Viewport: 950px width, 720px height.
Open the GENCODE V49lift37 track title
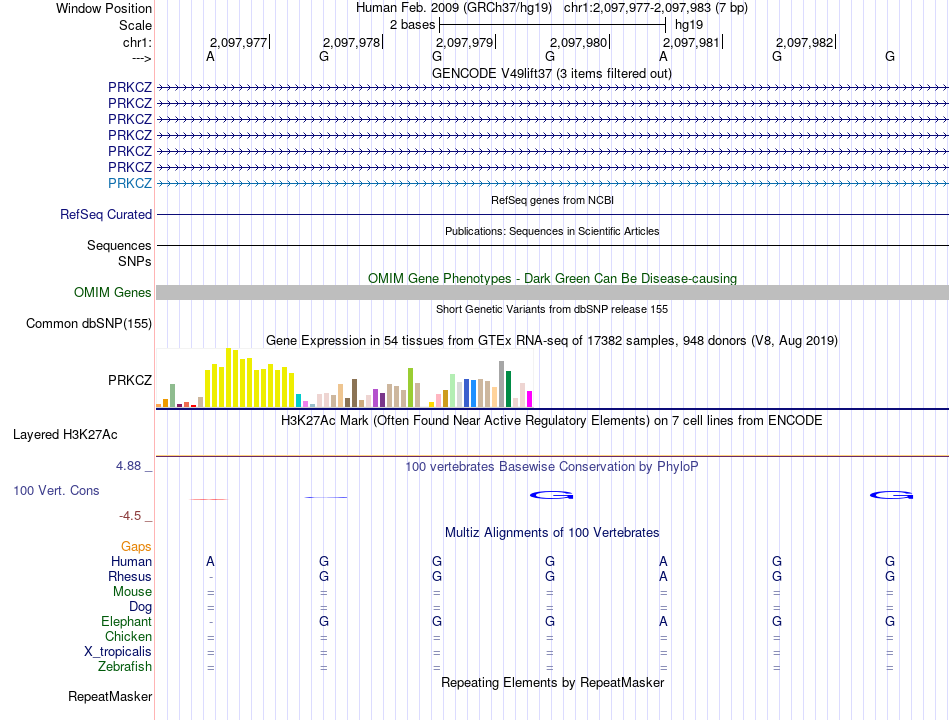(x=551, y=73)
